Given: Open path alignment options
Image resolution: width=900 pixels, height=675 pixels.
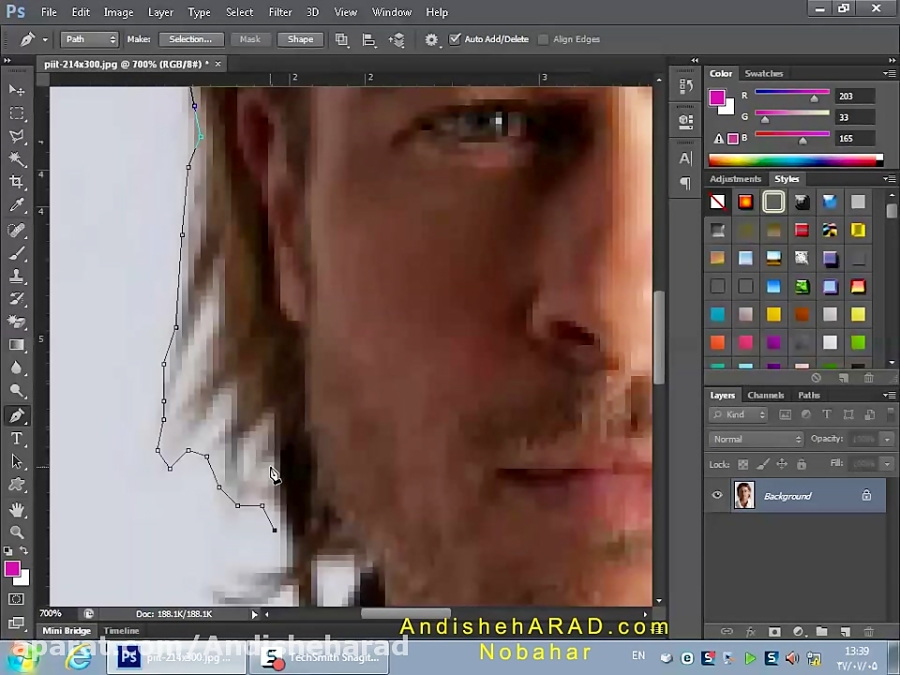Looking at the screenshot, I should (x=369, y=40).
